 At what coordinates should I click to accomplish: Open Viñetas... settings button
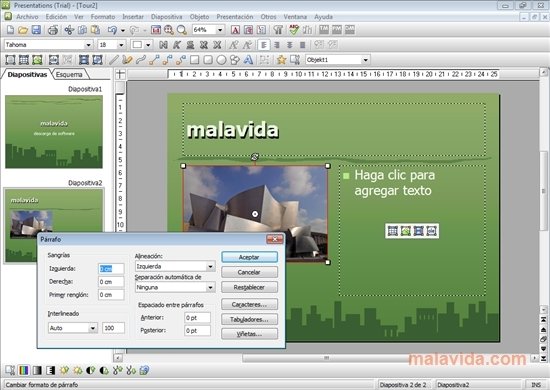[x=249, y=334]
